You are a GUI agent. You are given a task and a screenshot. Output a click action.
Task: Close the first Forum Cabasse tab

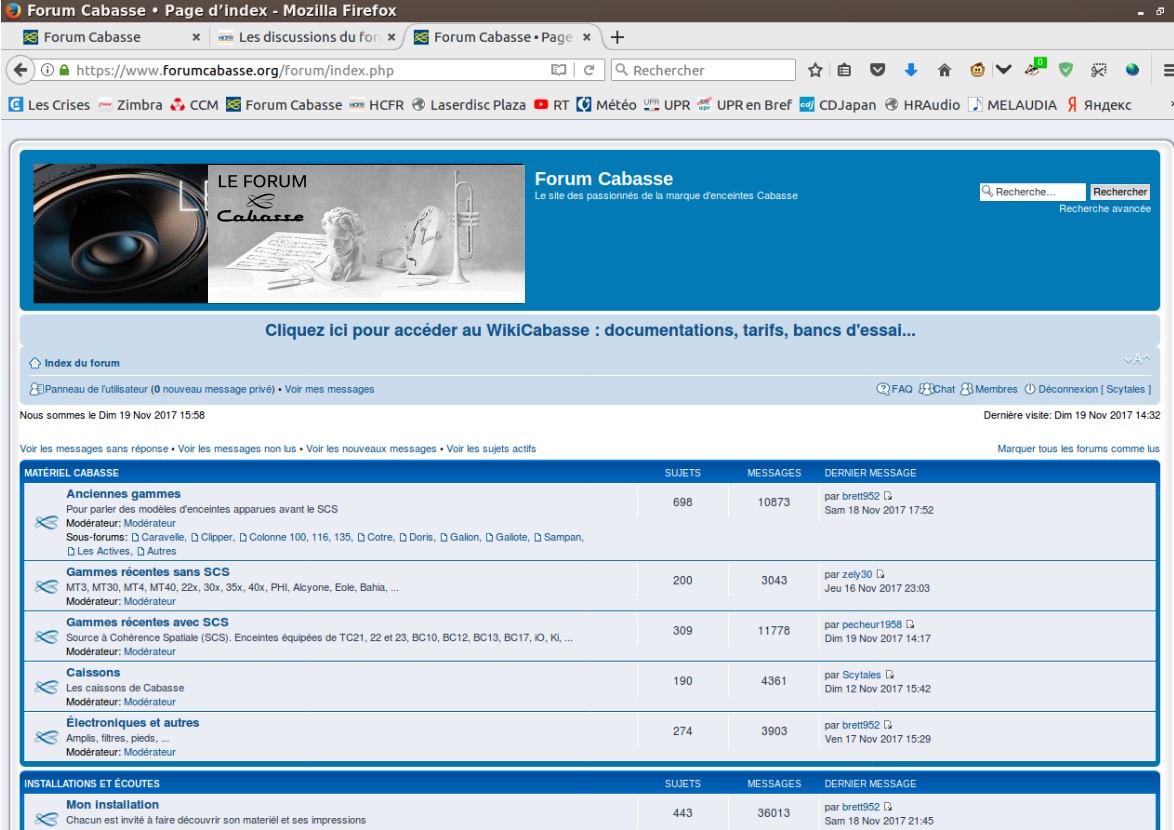click(195, 37)
